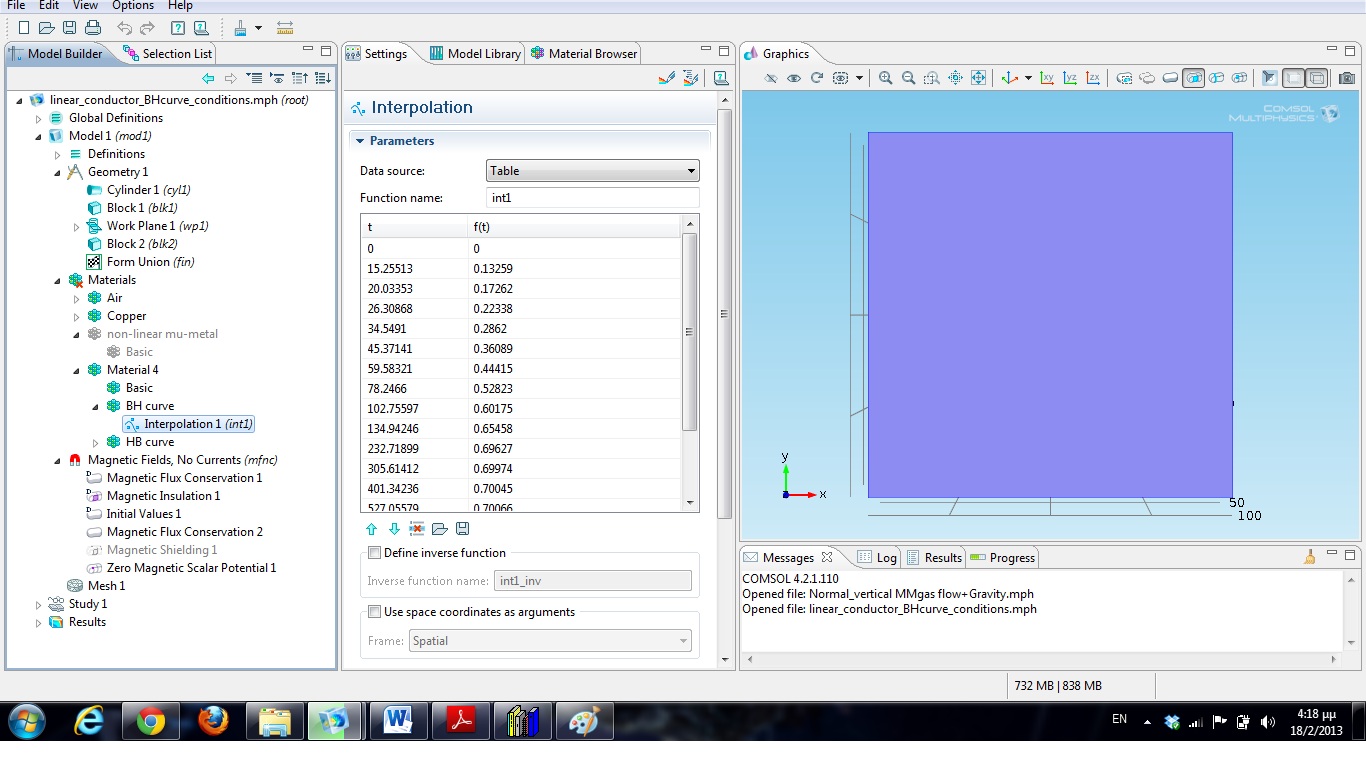Open the Options menu
This screenshot has width=1366, height=768.
click(132, 6)
